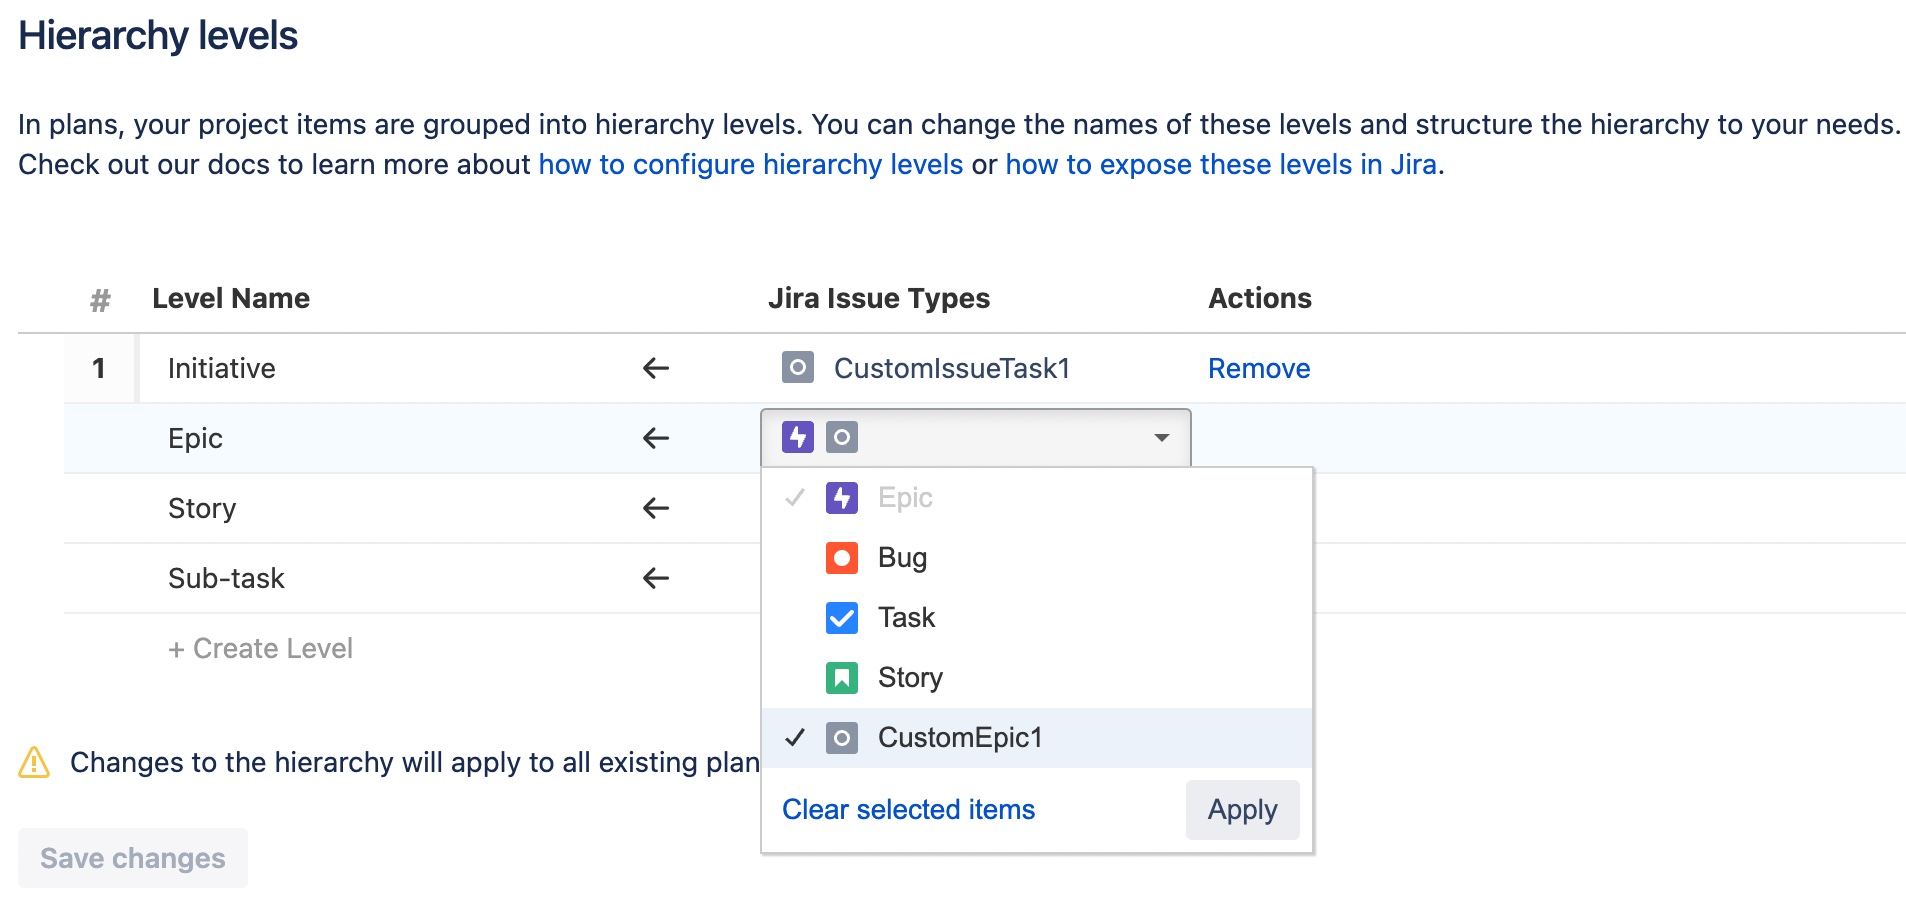This screenshot has height=900, width=1906.
Task: Click the back arrow in Story row
Action: (656, 508)
